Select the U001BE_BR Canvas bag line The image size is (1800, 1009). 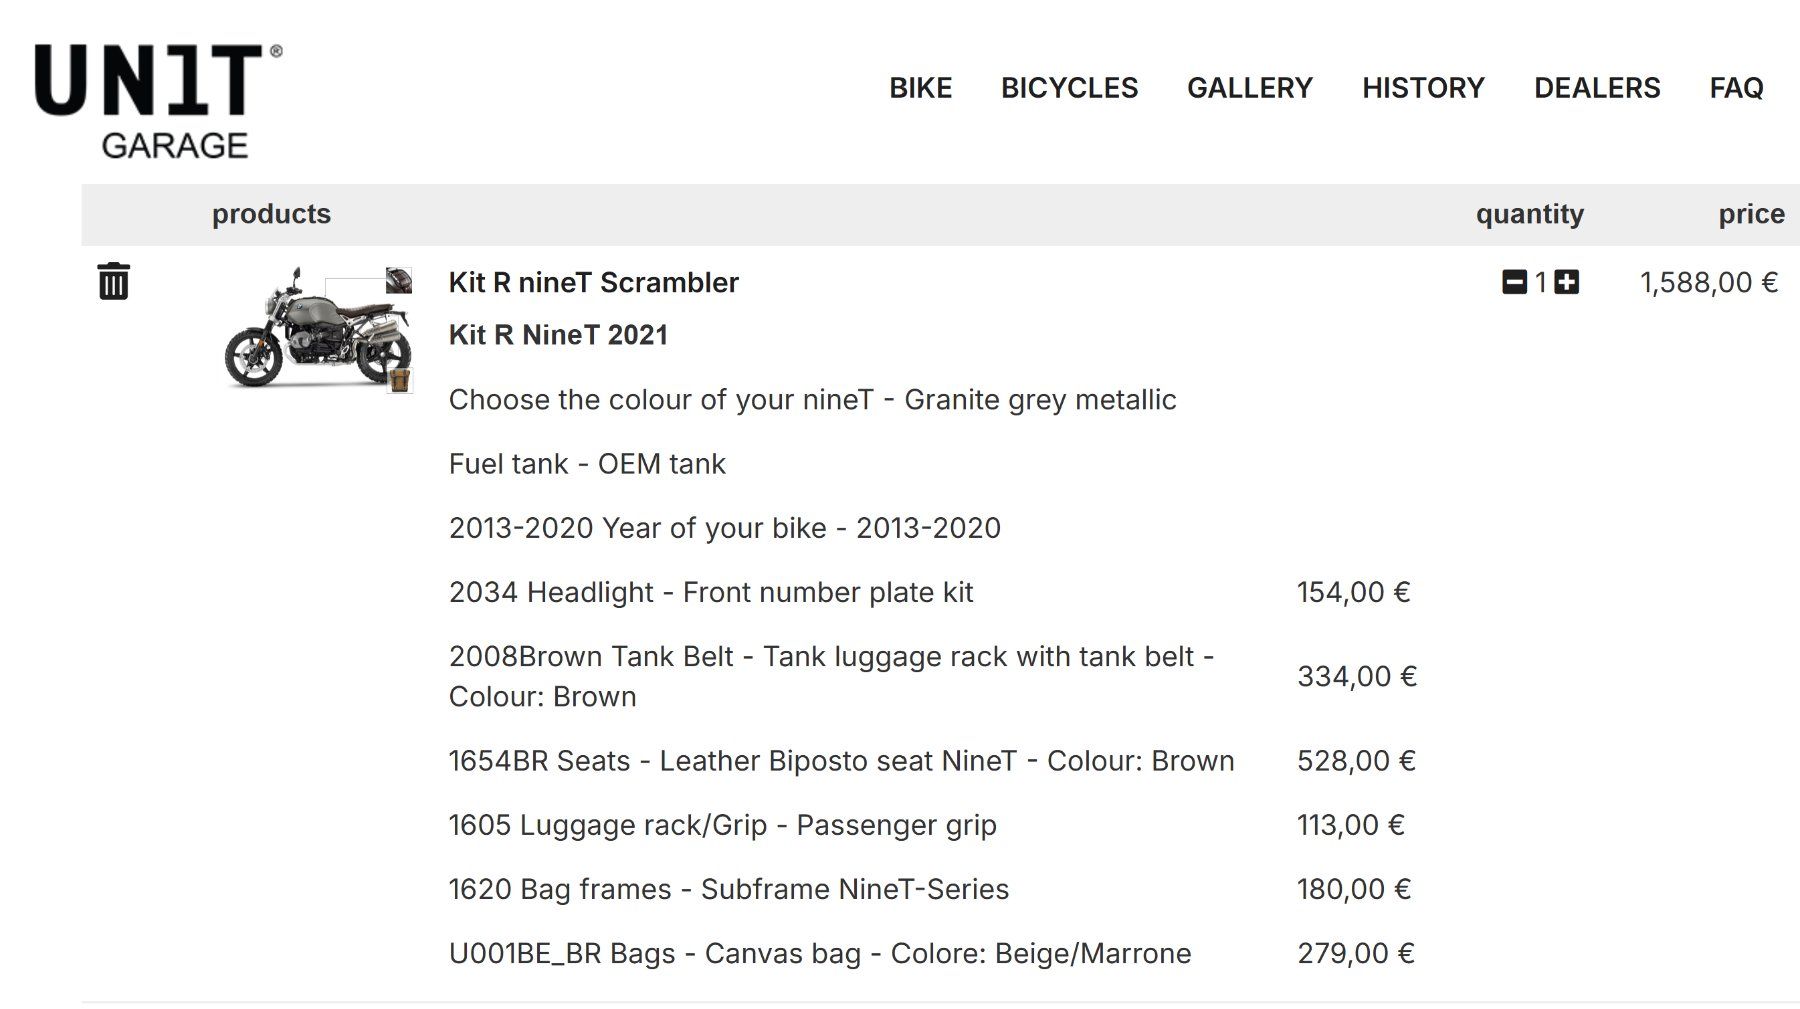pos(820,953)
